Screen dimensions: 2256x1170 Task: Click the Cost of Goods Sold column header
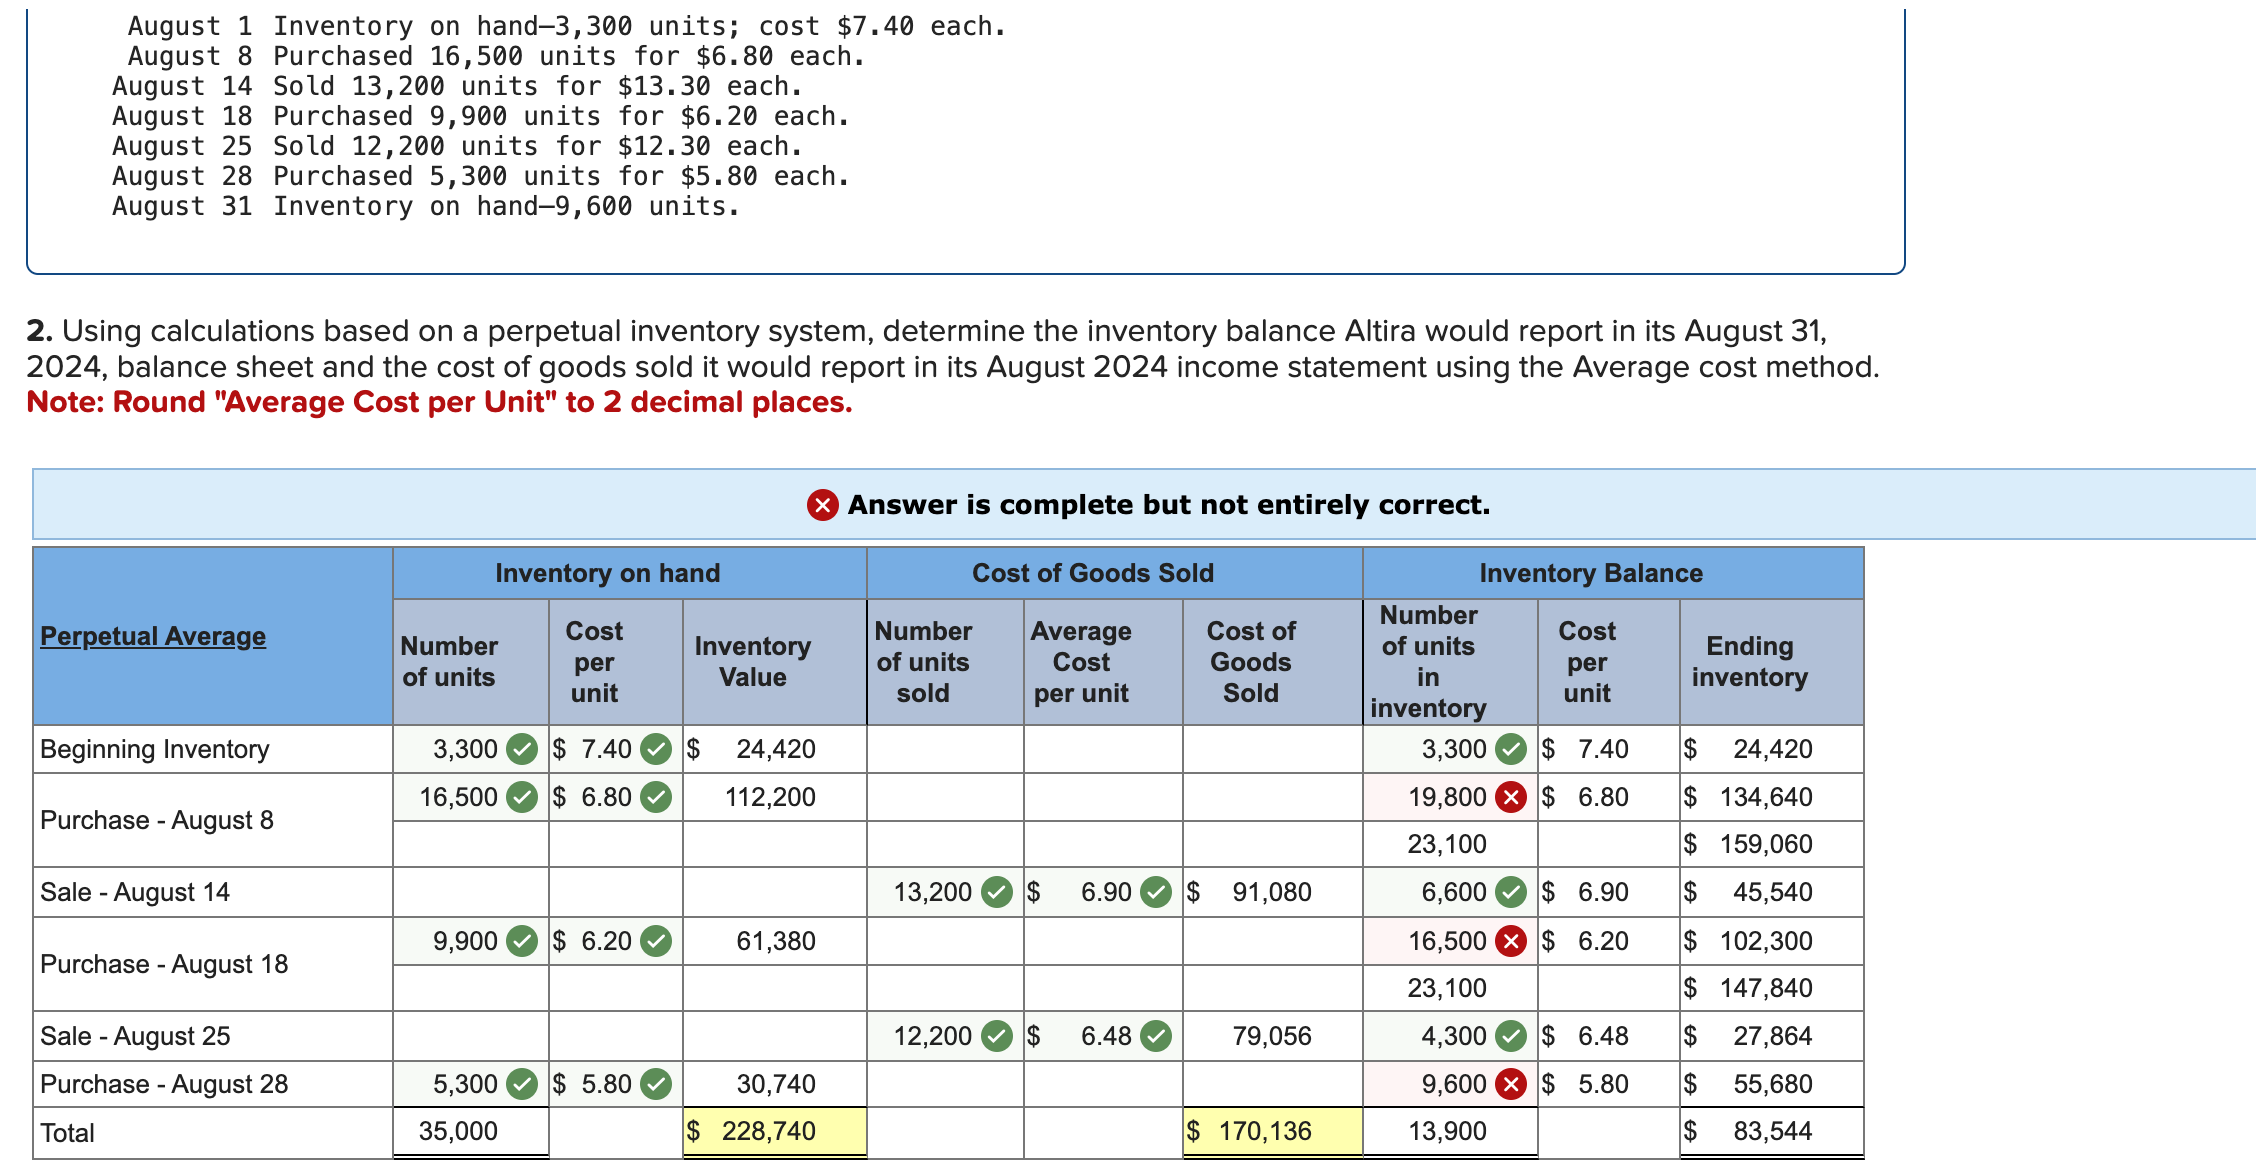pos(1091,573)
